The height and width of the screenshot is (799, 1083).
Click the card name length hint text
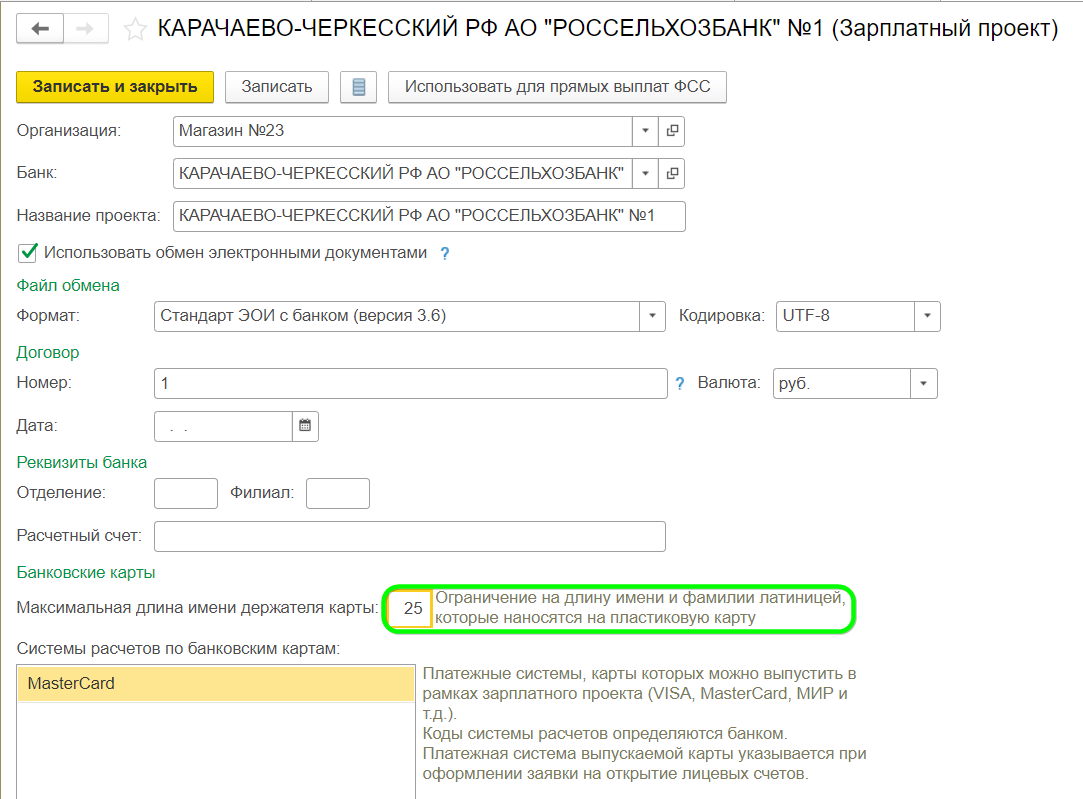pyautogui.click(x=640, y=608)
